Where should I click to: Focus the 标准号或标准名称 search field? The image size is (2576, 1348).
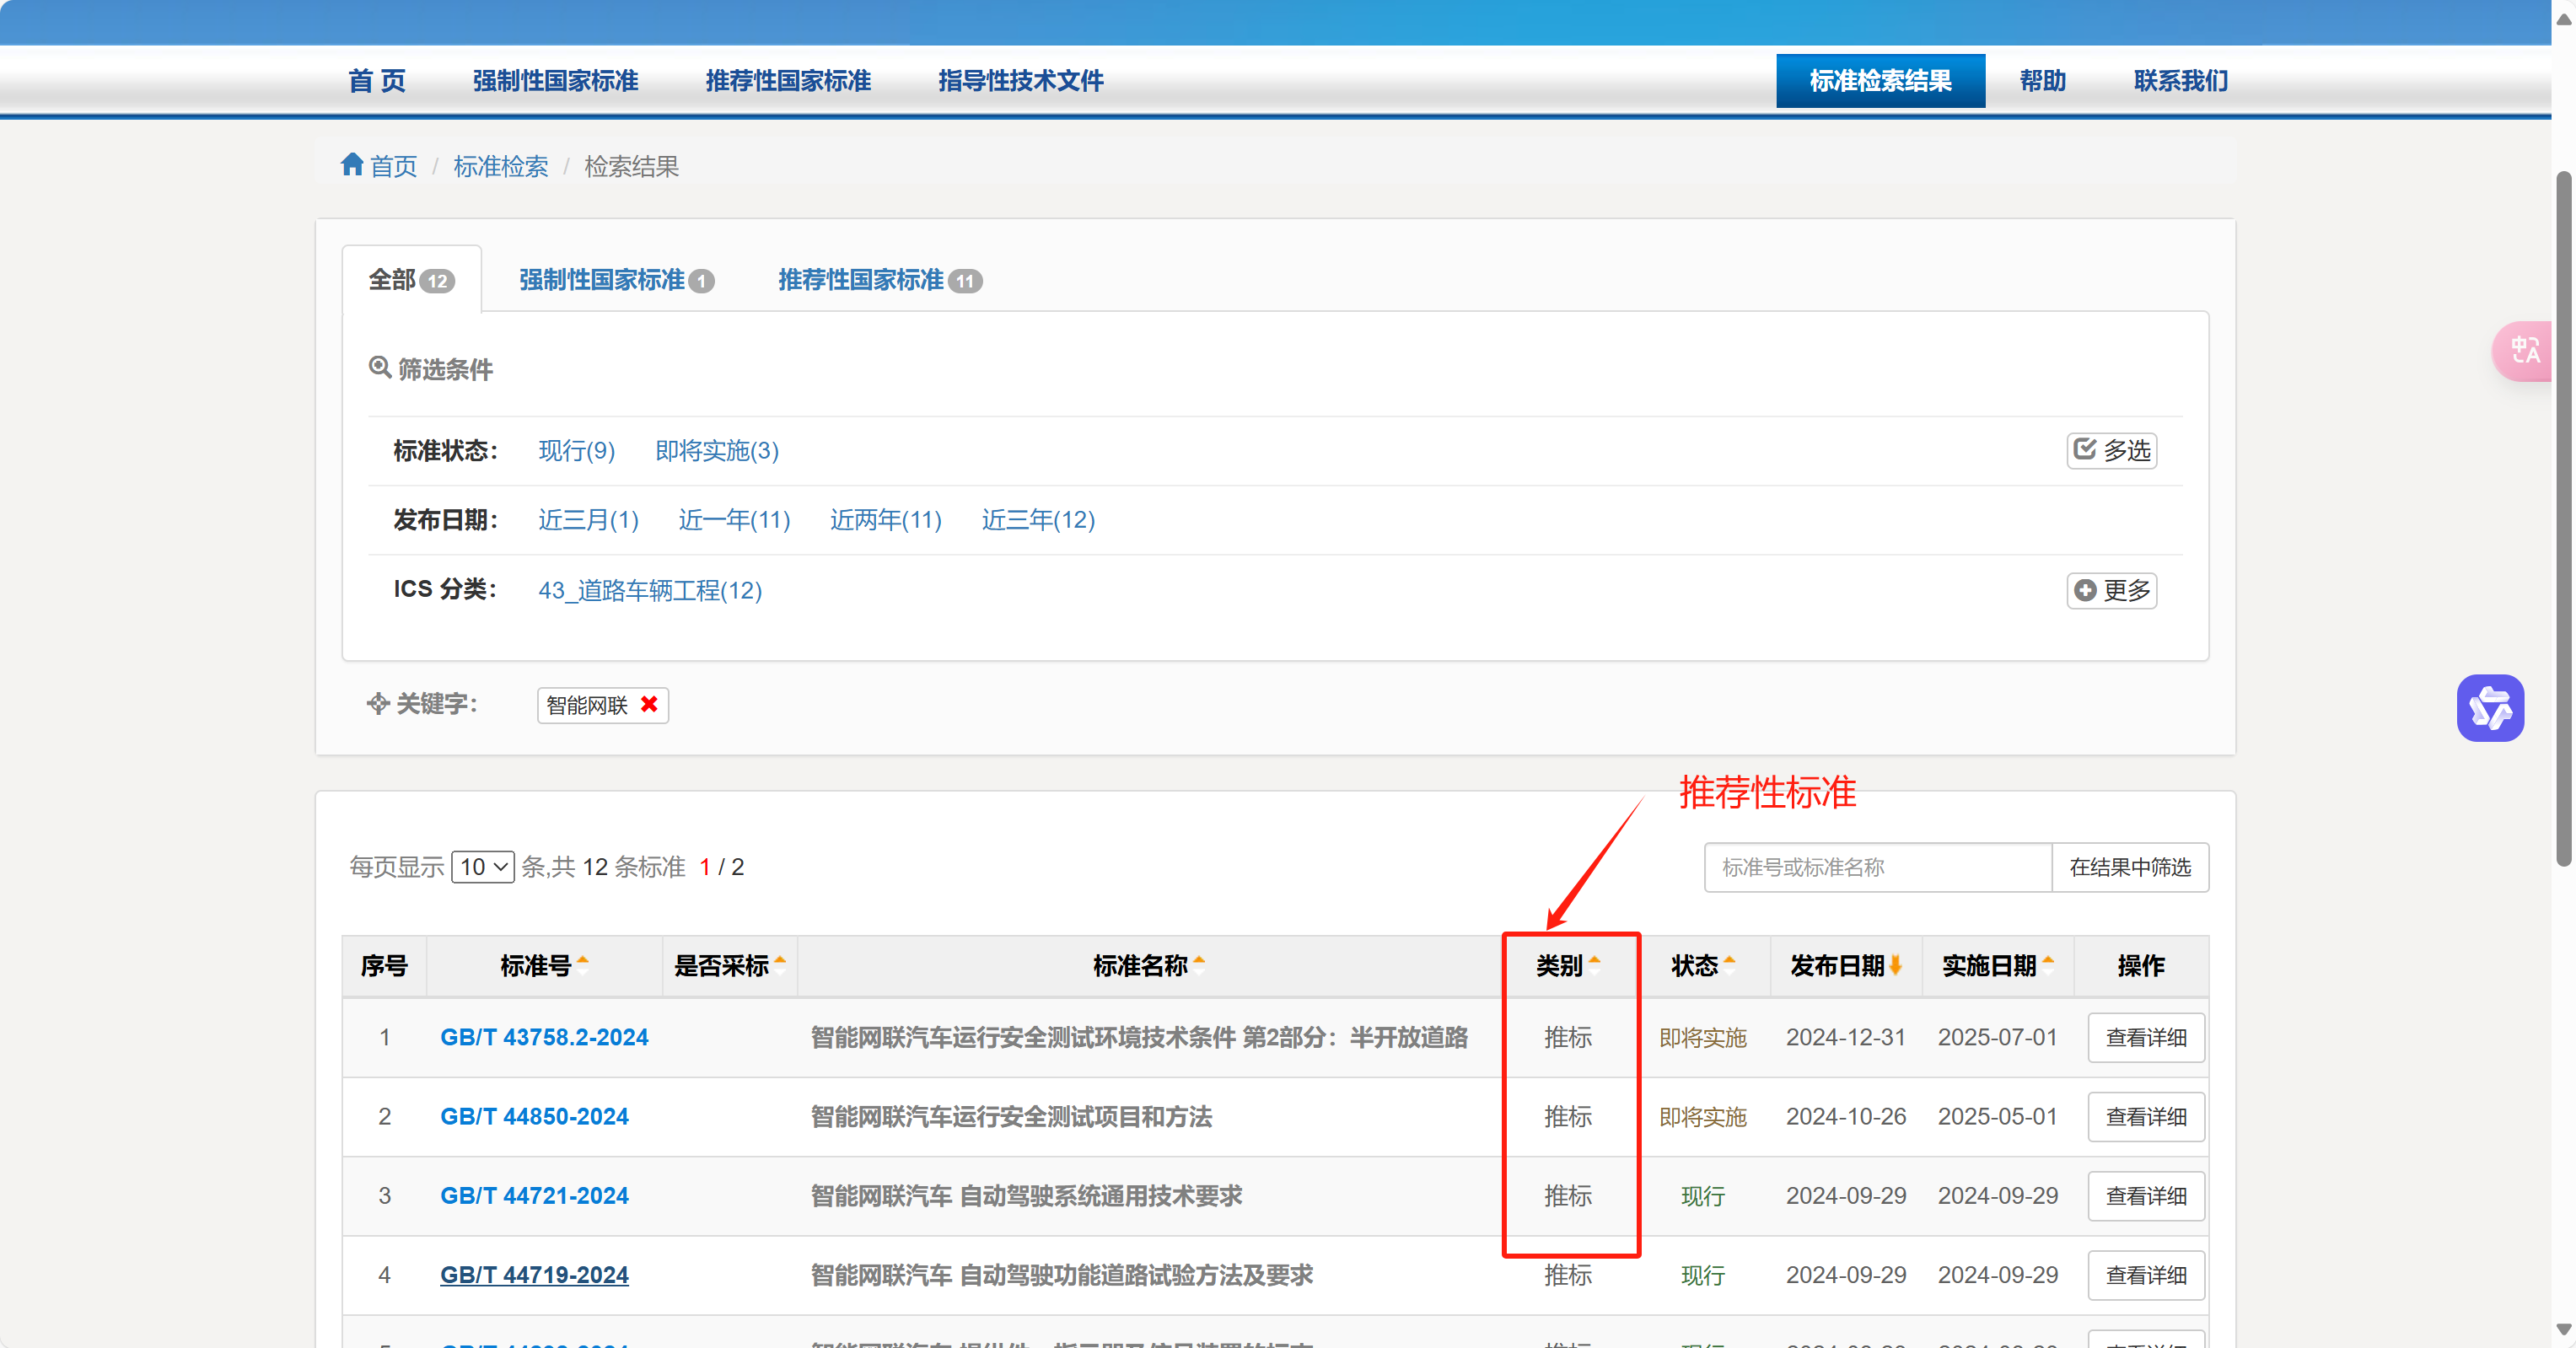tap(1877, 867)
